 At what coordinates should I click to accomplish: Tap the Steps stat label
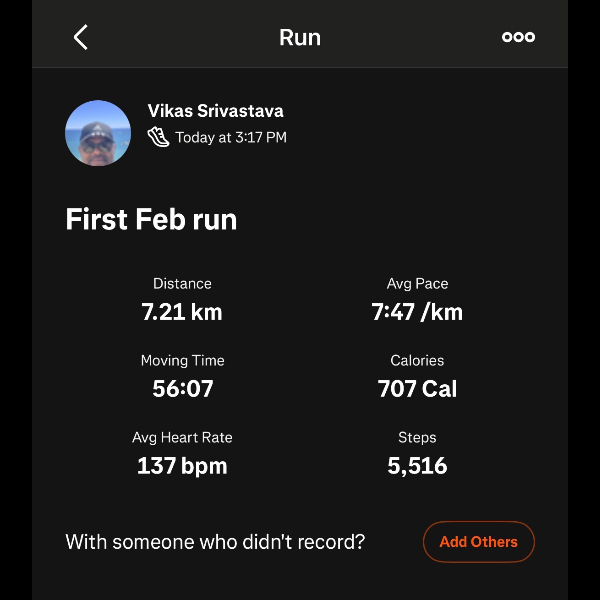coord(417,438)
